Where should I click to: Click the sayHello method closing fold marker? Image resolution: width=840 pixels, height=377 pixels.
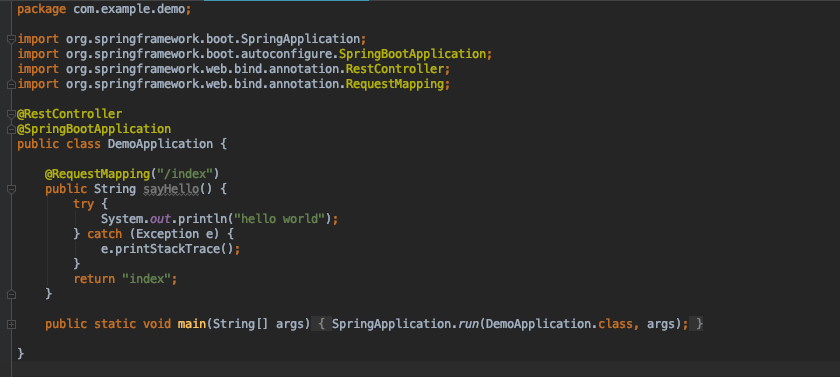point(11,294)
